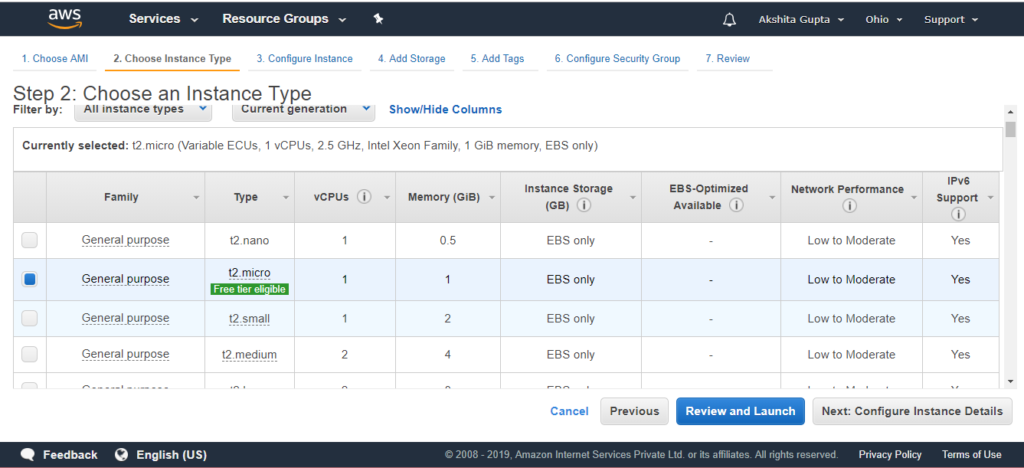This screenshot has height=468, width=1024.
Task: Deselect the t2.micro instance checkbox
Action: point(29,279)
